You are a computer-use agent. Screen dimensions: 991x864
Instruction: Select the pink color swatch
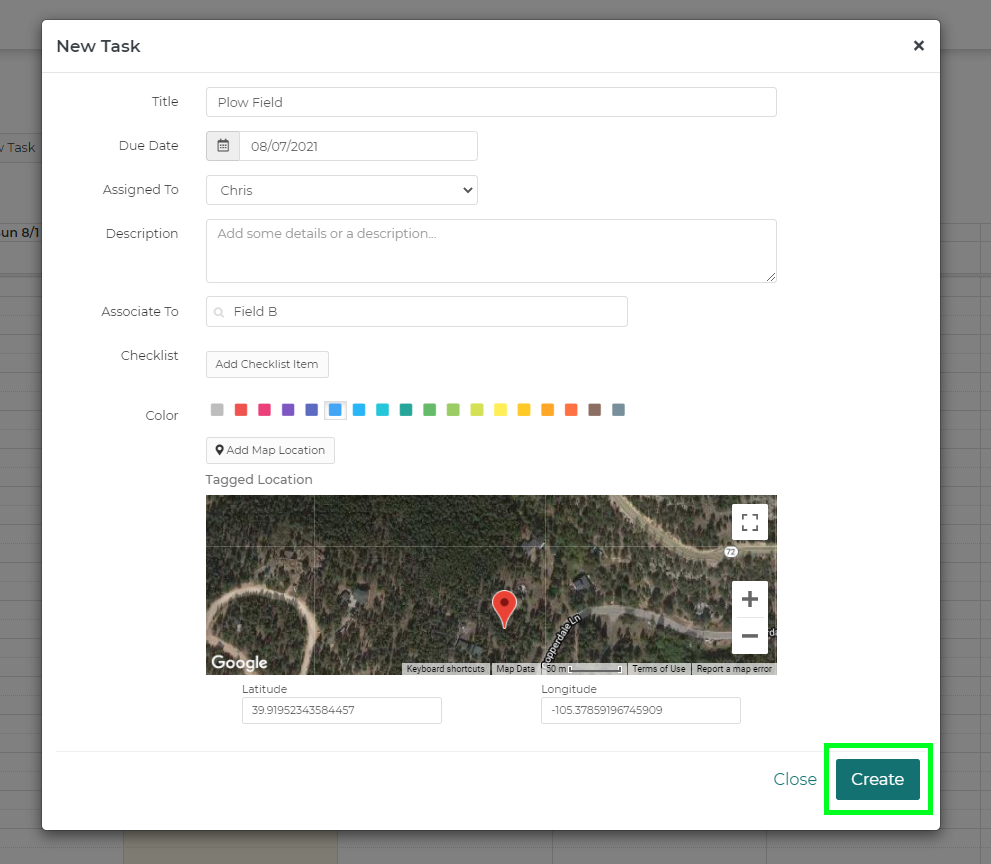pos(264,410)
